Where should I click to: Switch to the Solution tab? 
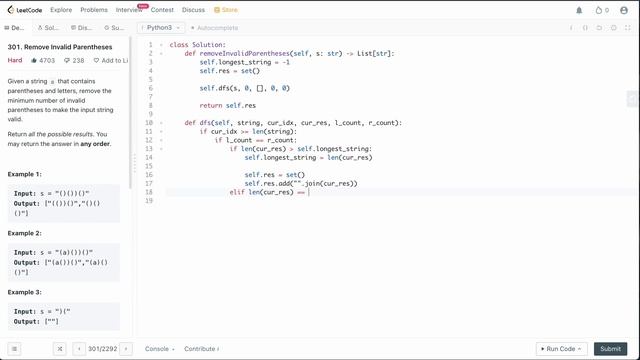point(48,28)
